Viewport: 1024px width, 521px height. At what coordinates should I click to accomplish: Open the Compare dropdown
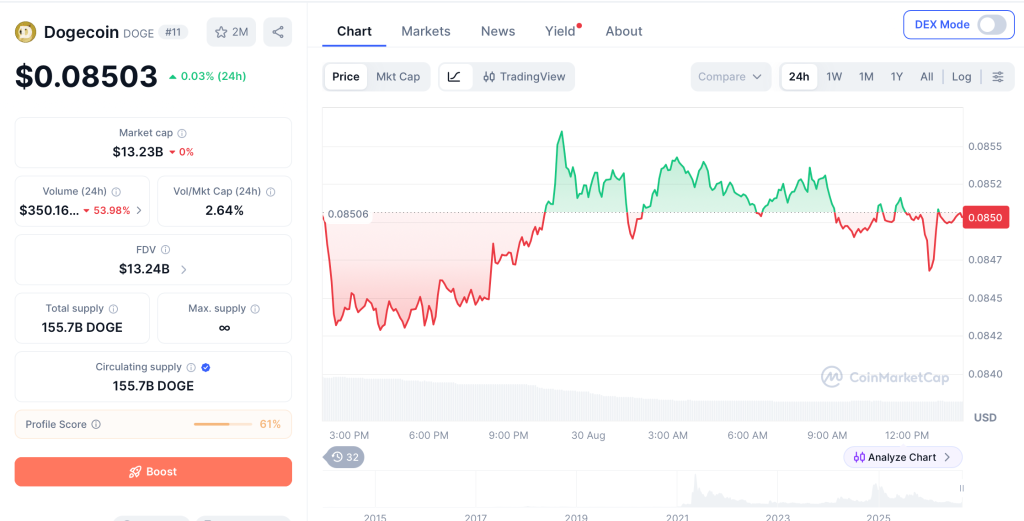[730, 76]
